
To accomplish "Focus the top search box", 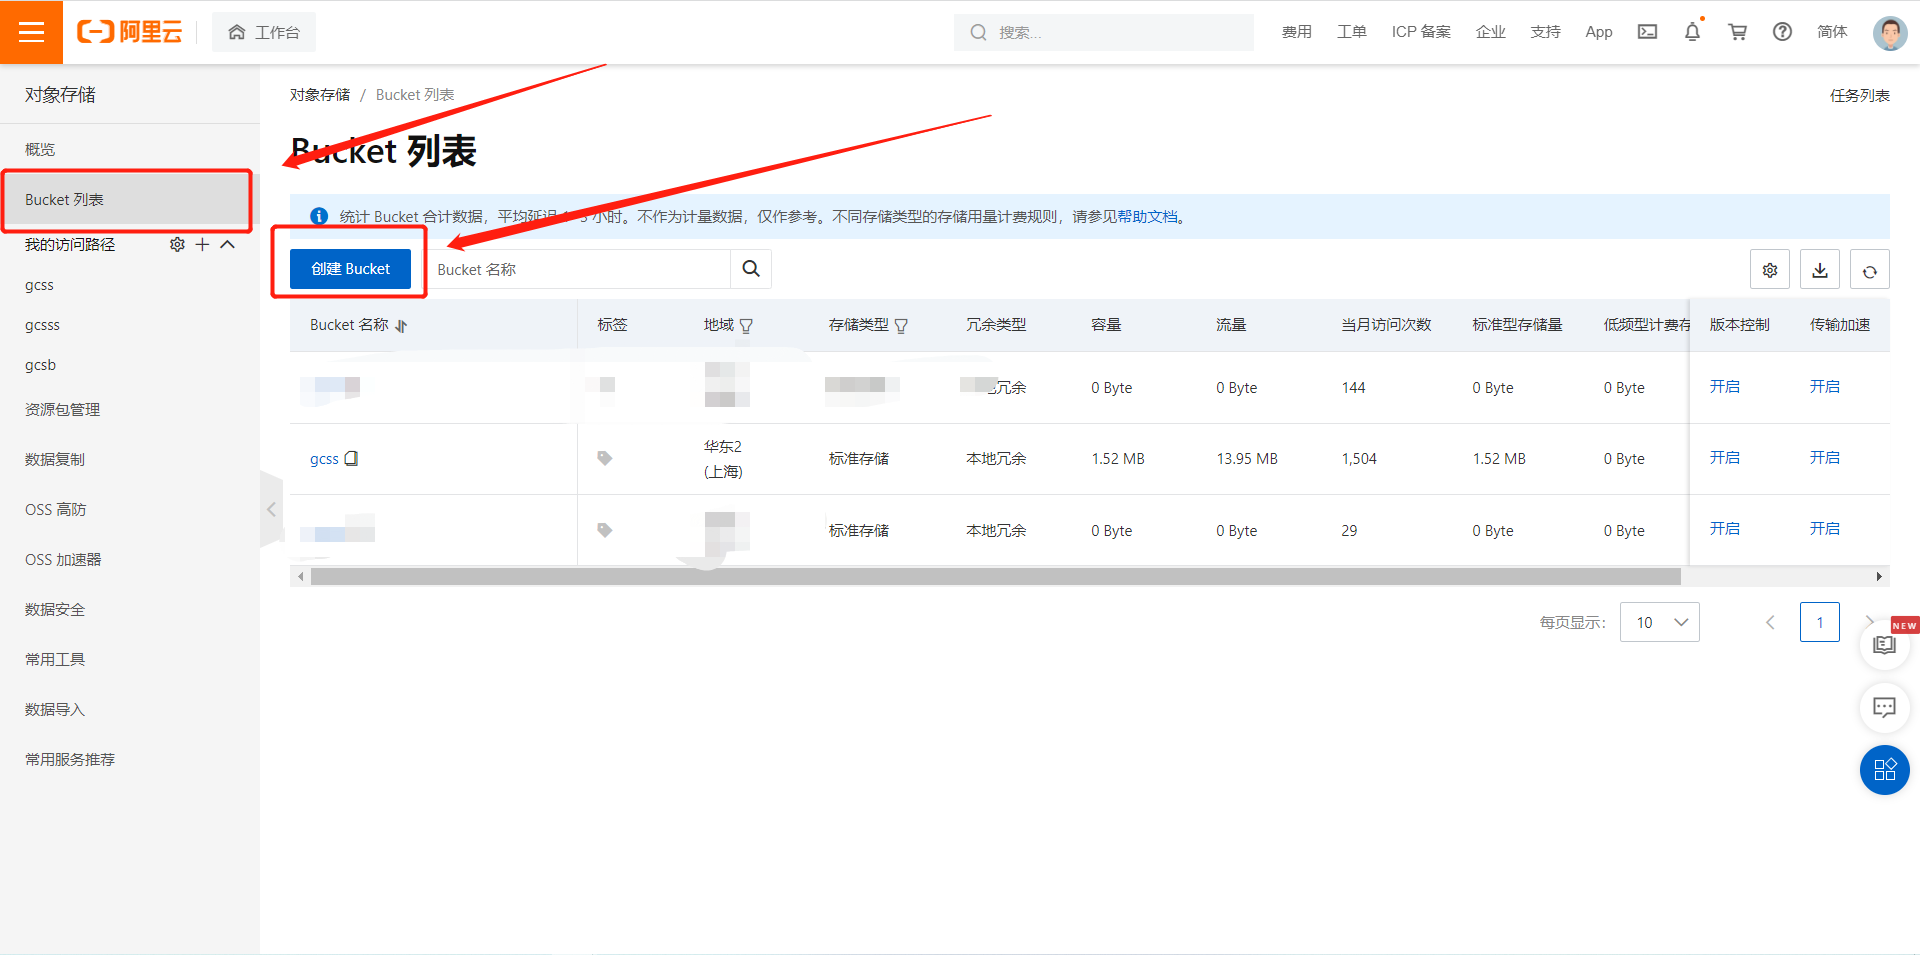I will point(1104,32).
